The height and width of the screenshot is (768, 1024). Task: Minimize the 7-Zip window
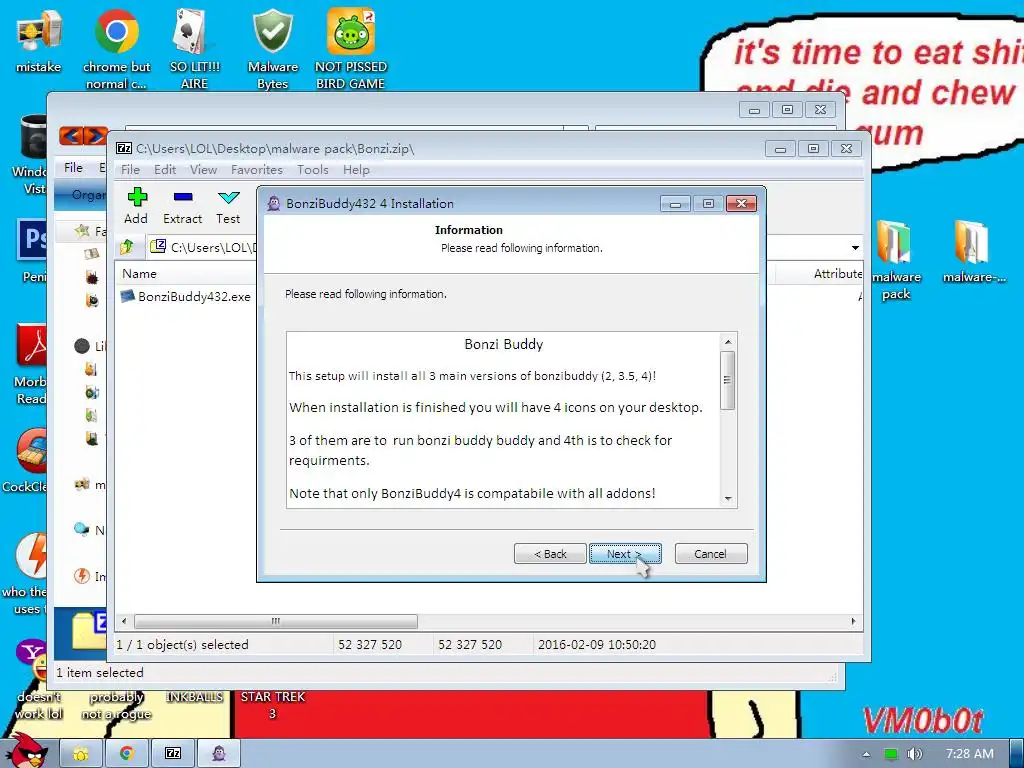point(780,149)
